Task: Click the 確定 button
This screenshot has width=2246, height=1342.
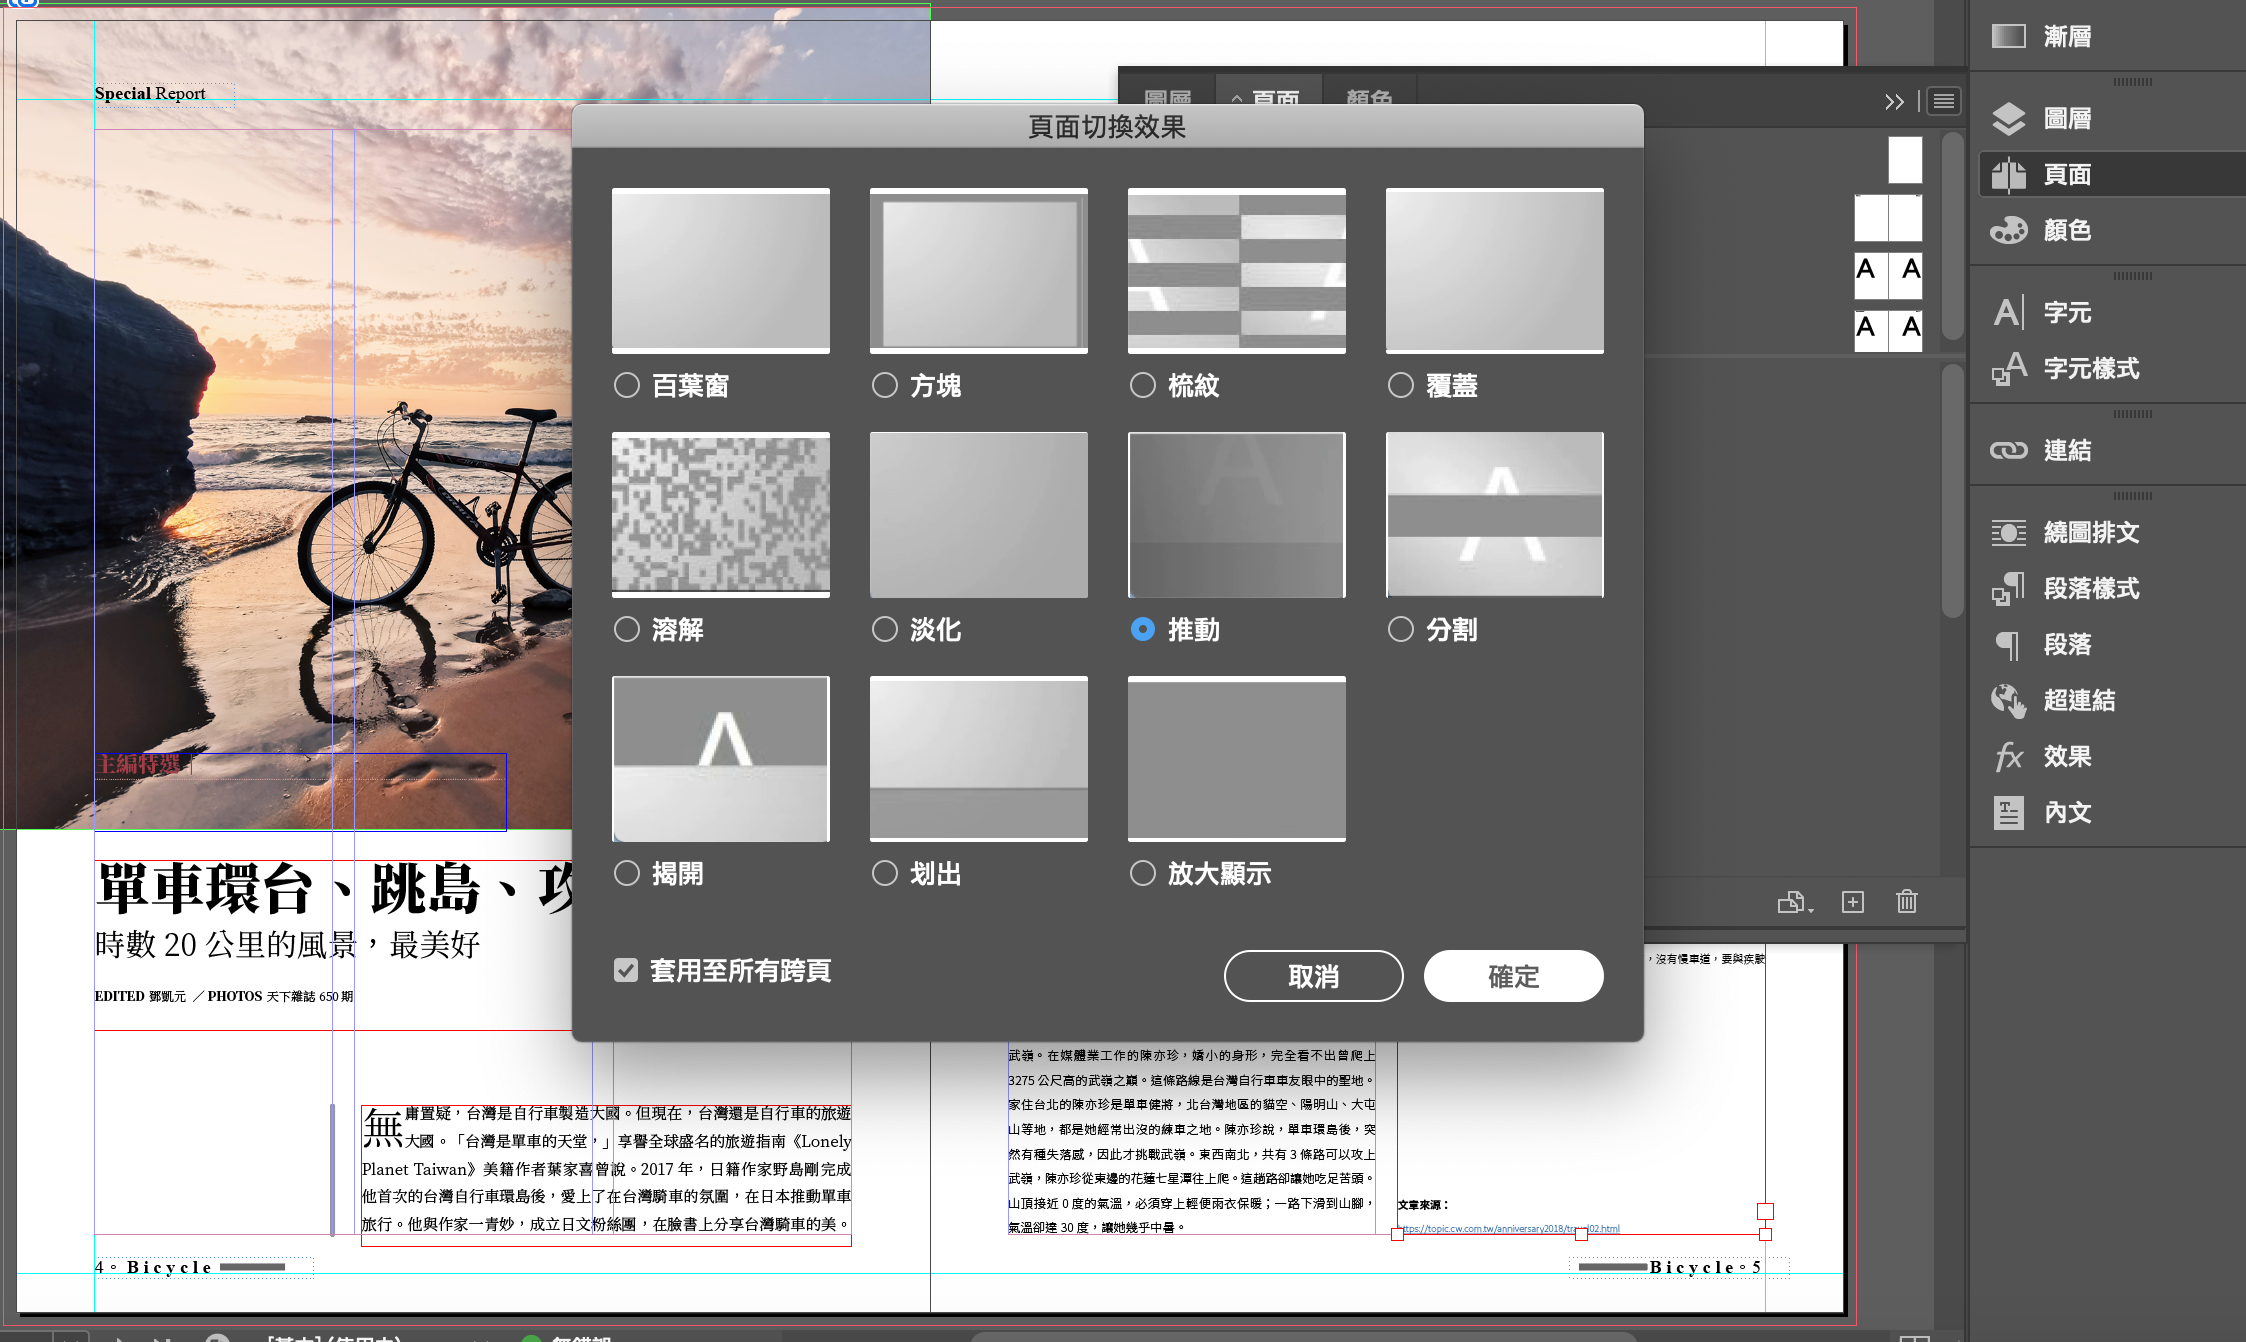Action: coord(1513,976)
